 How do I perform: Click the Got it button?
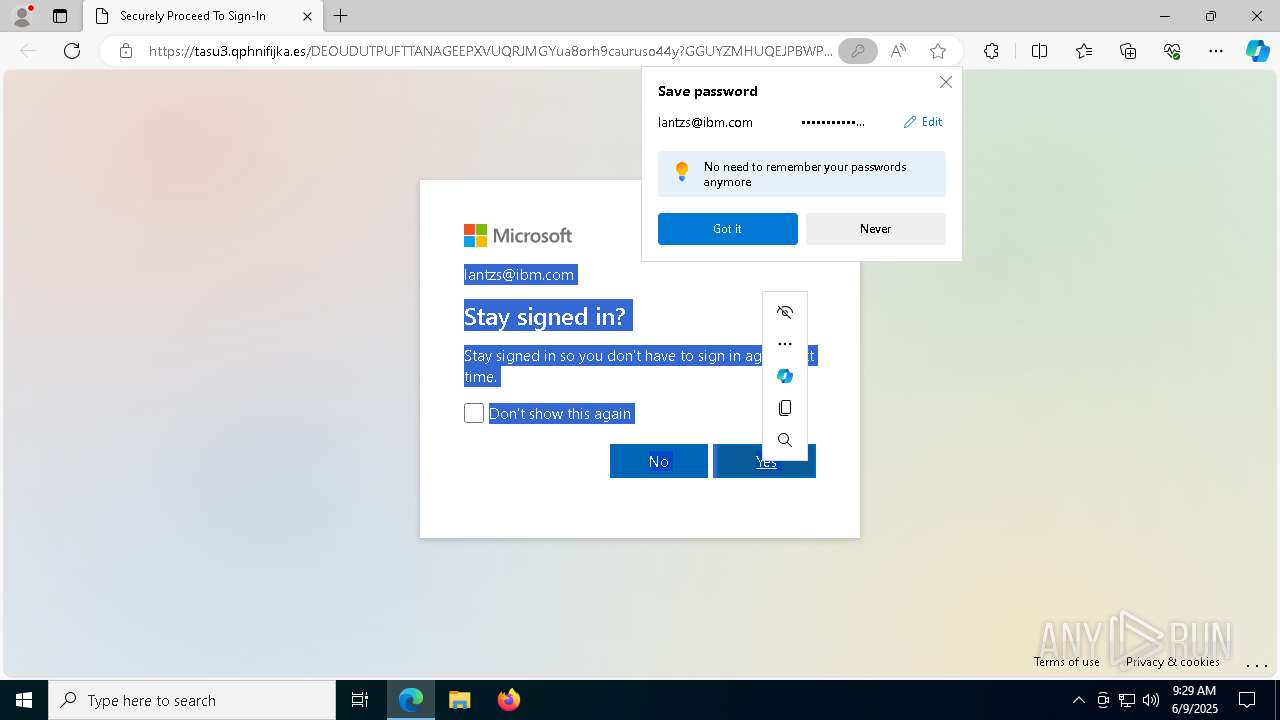click(727, 229)
